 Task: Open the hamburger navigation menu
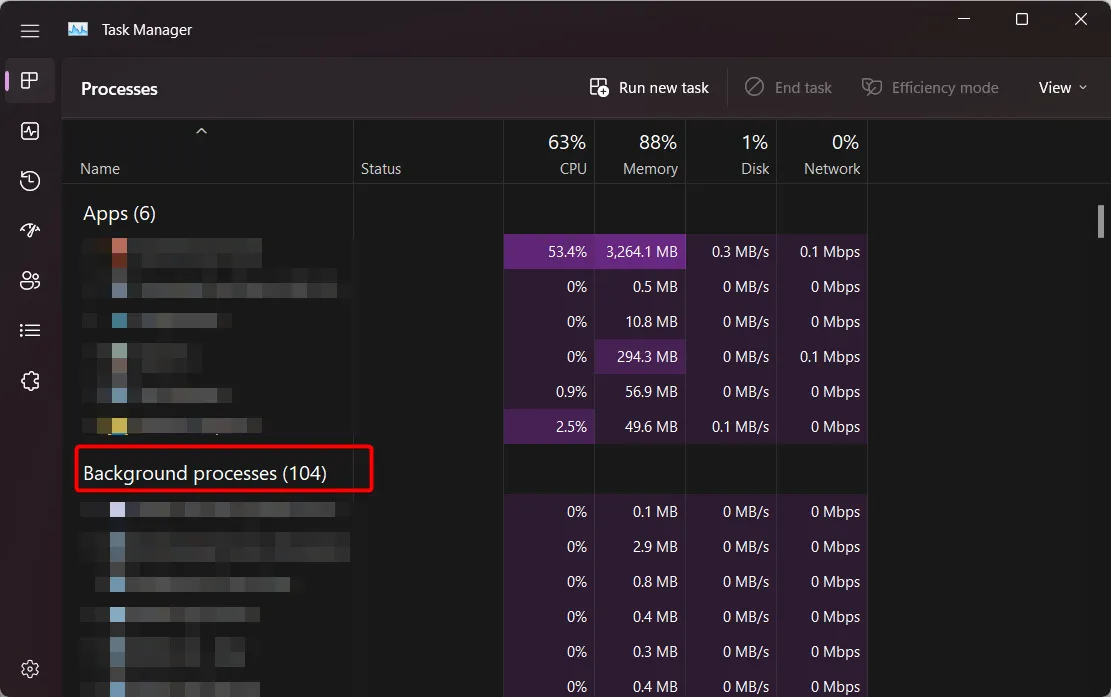30,30
